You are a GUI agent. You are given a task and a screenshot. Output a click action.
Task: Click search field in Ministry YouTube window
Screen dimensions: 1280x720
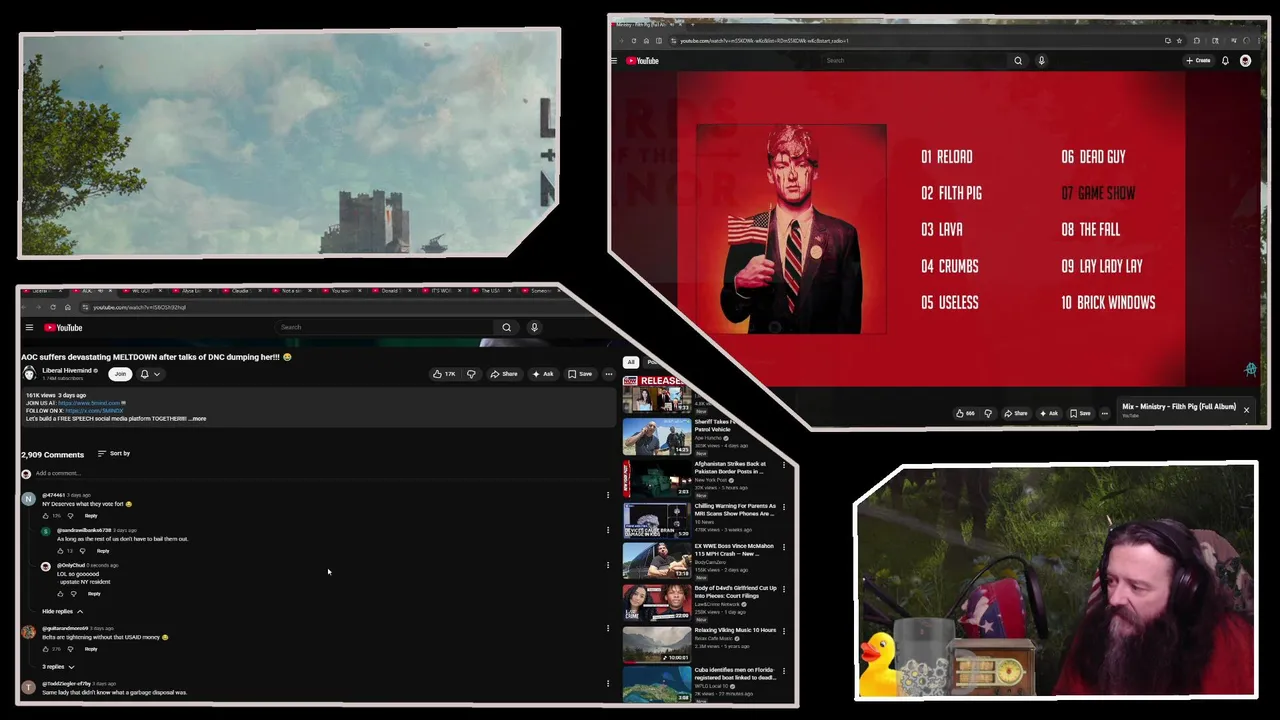tap(915, 61)
